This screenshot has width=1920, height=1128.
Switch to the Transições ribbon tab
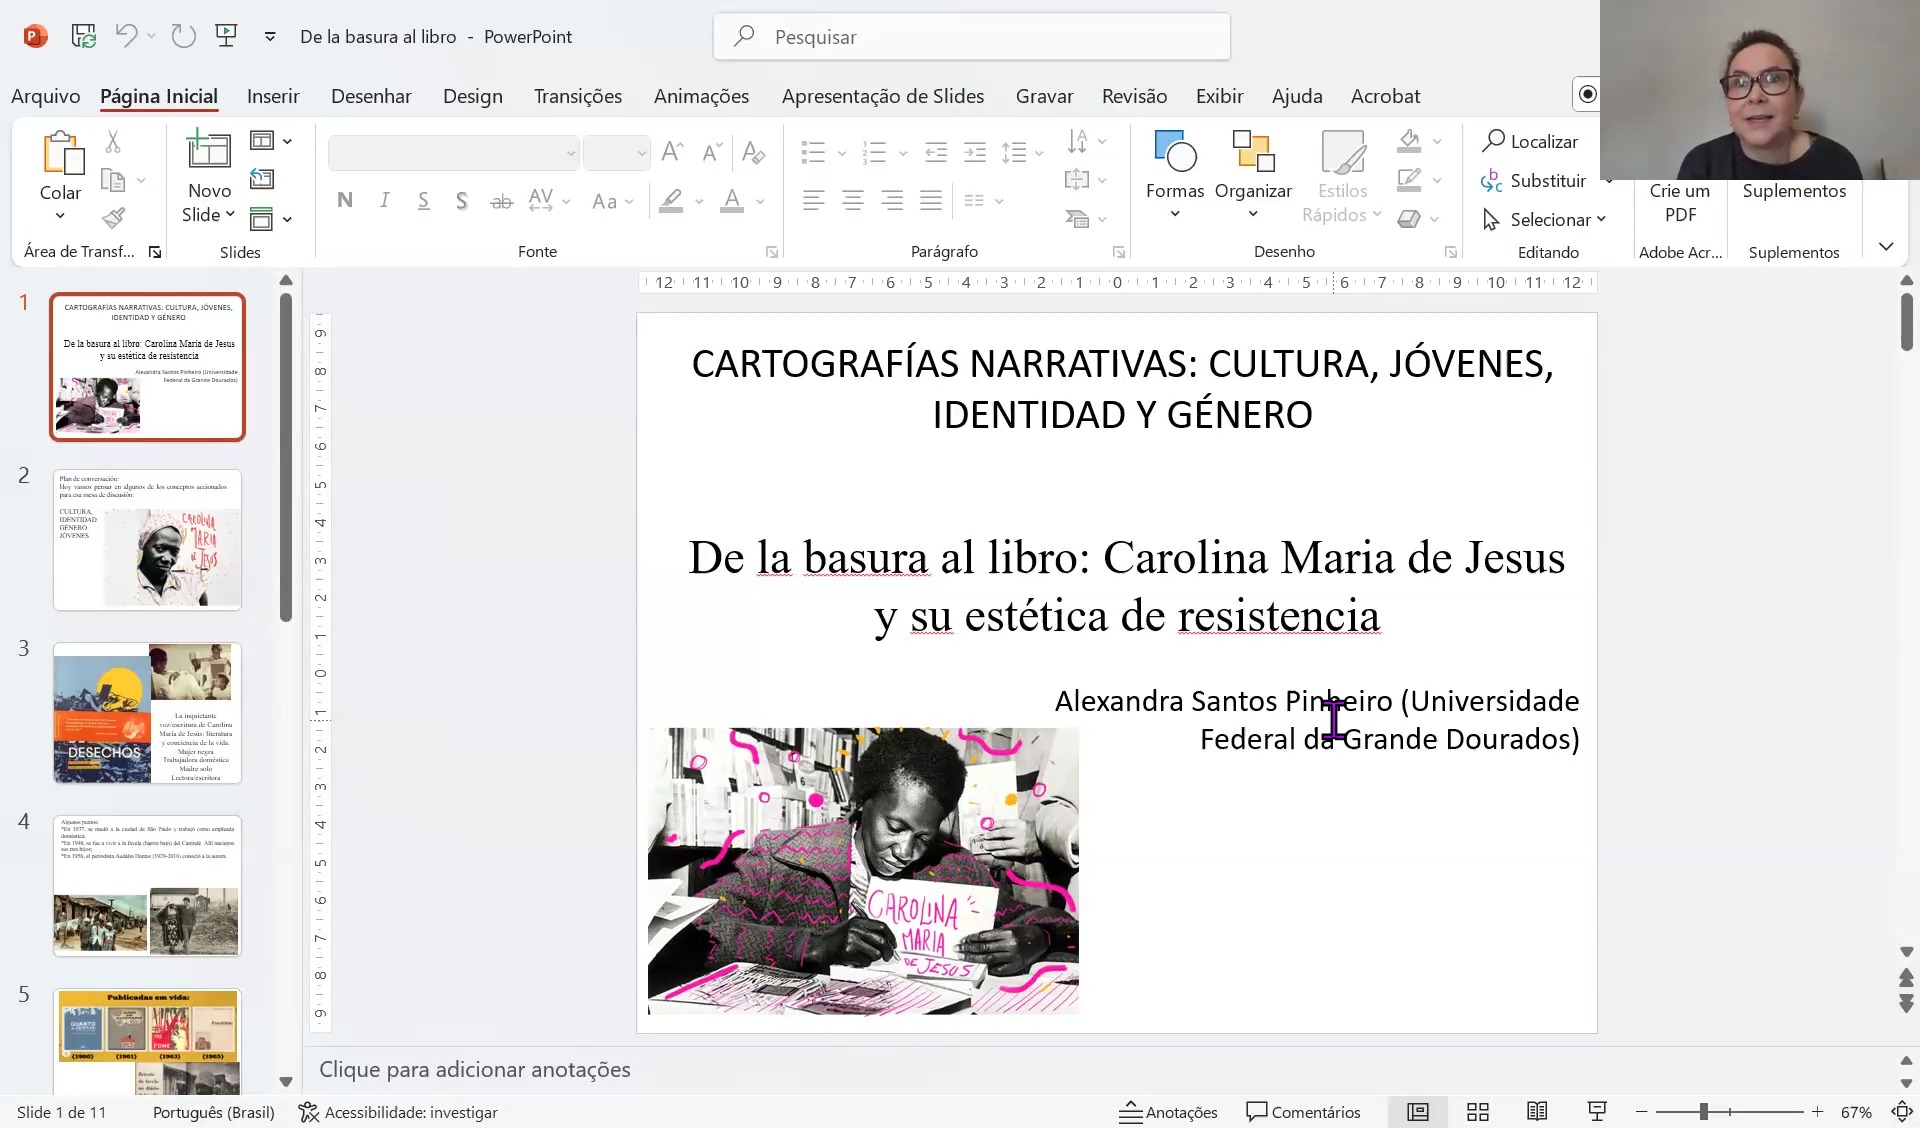(577, 95)
